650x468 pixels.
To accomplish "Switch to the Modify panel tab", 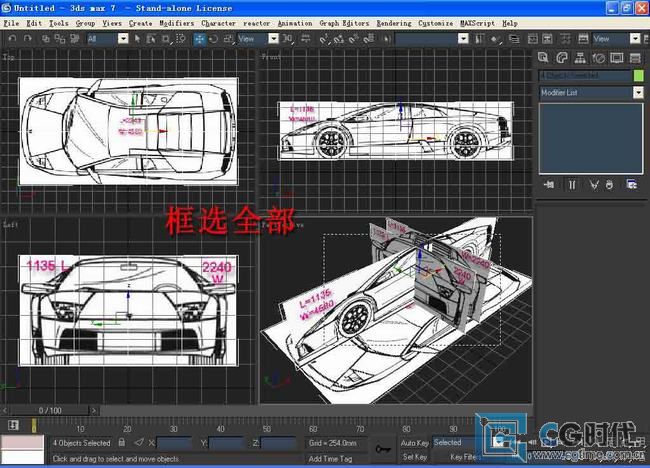I will (x=561, y=58).
